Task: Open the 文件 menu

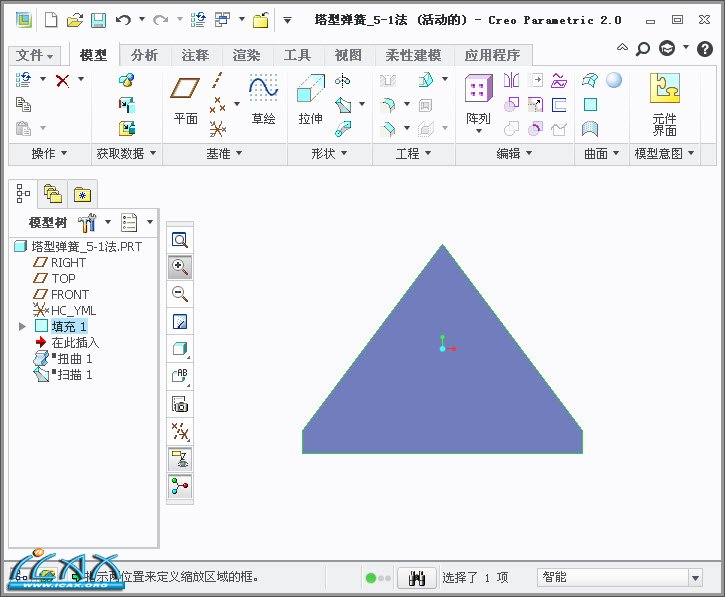Action: (34, 55)
